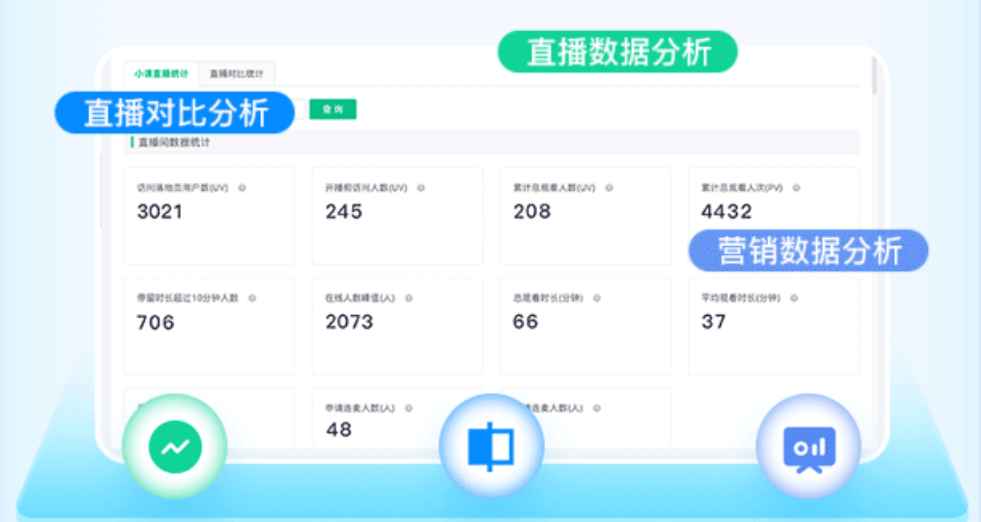Click the value 706
This screenshot has height=522, width=981.
point(155,322)
